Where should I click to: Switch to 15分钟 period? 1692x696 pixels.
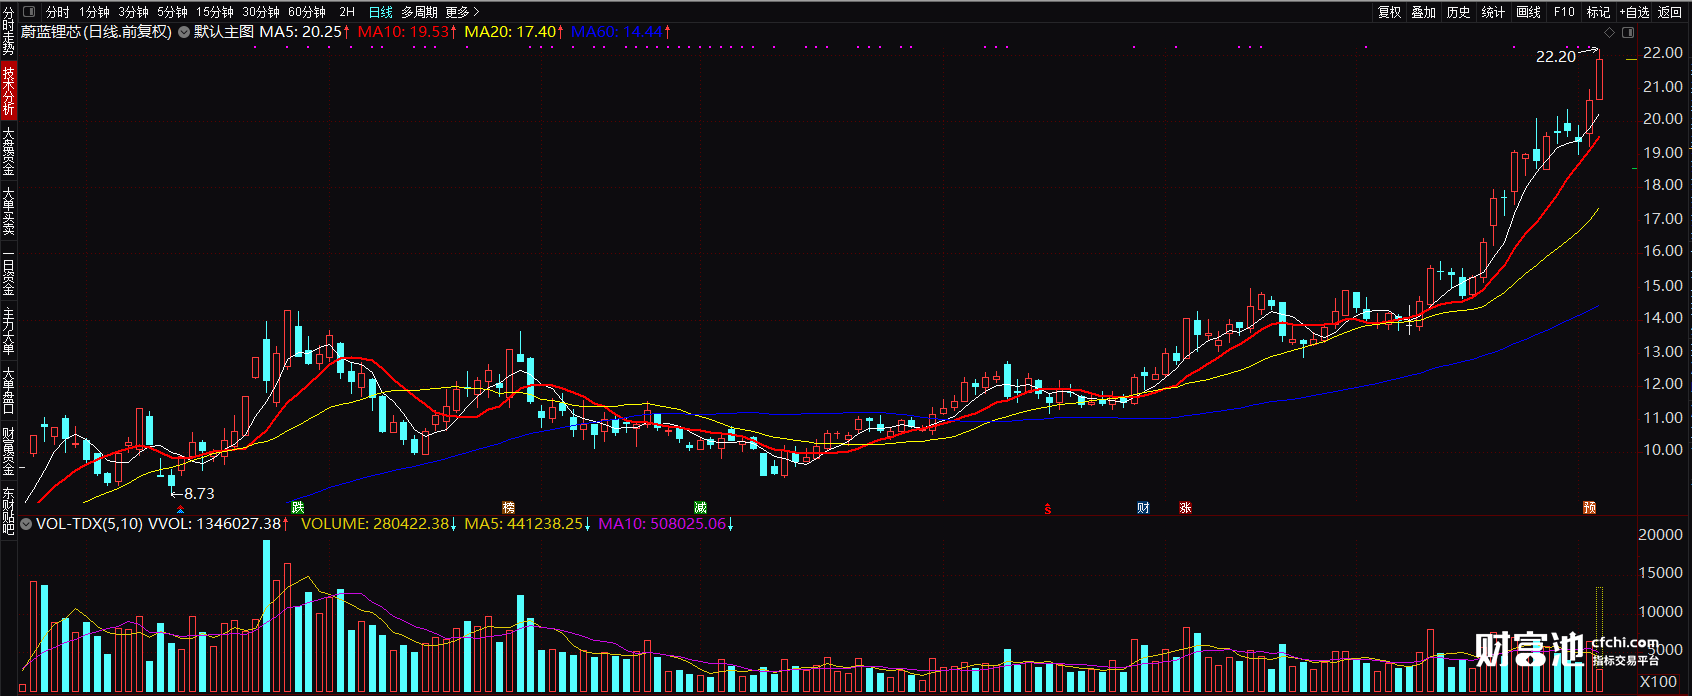tap(214, 12)
